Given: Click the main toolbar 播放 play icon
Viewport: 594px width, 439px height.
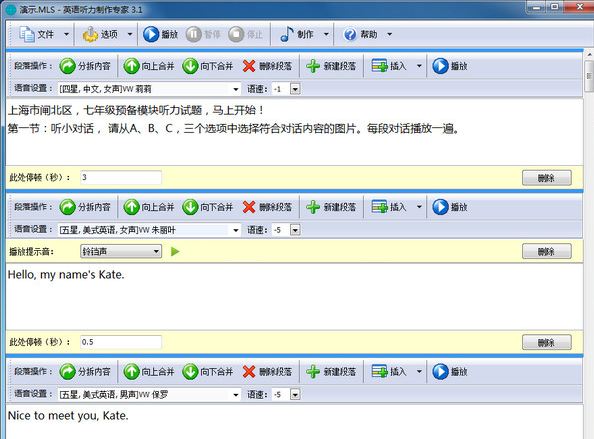Looking at the screenshot, I should tap(151, 34).
